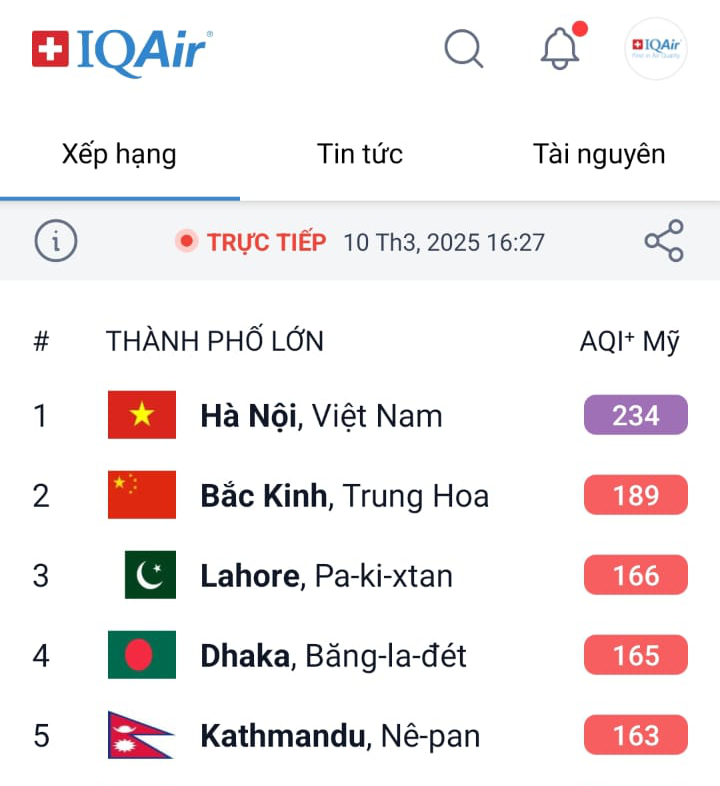Click the Pakistan flag icon
This screenshot has width=720, height=786.
tap(150, 575)
